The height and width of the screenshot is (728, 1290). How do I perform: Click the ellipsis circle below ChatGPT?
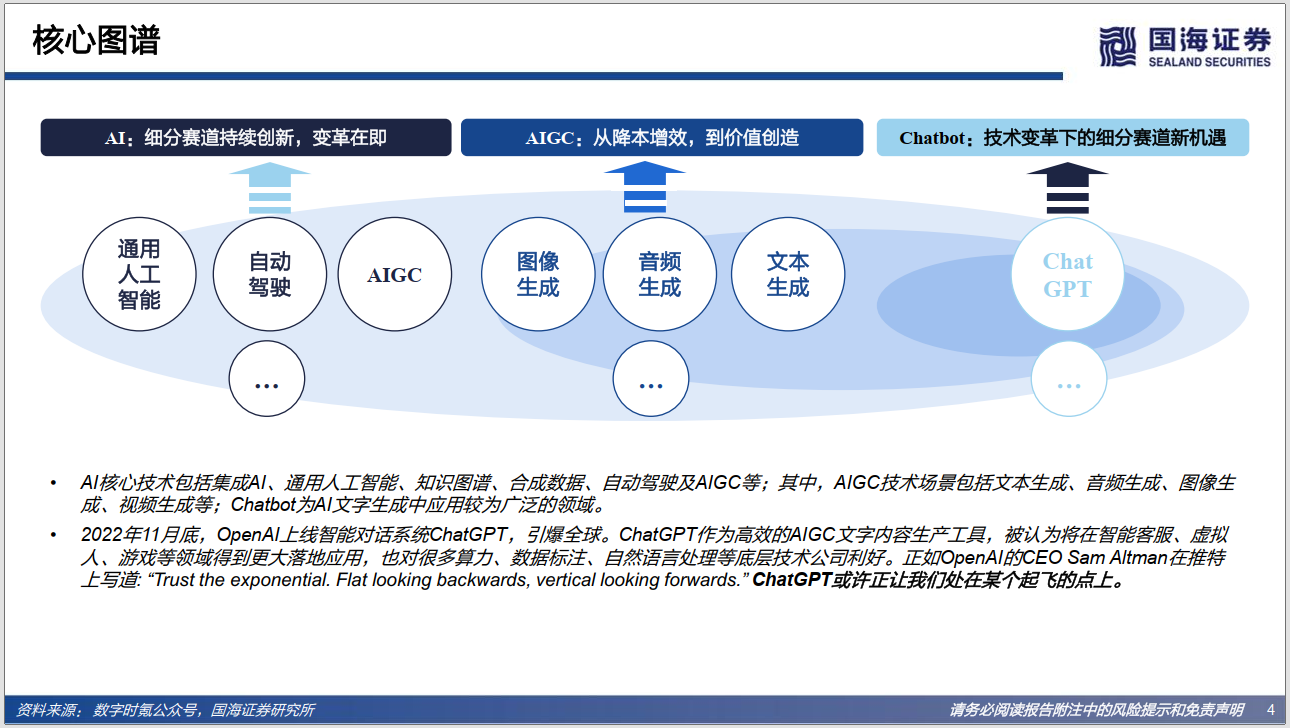pyautogui.click(x=1069, y=379)
